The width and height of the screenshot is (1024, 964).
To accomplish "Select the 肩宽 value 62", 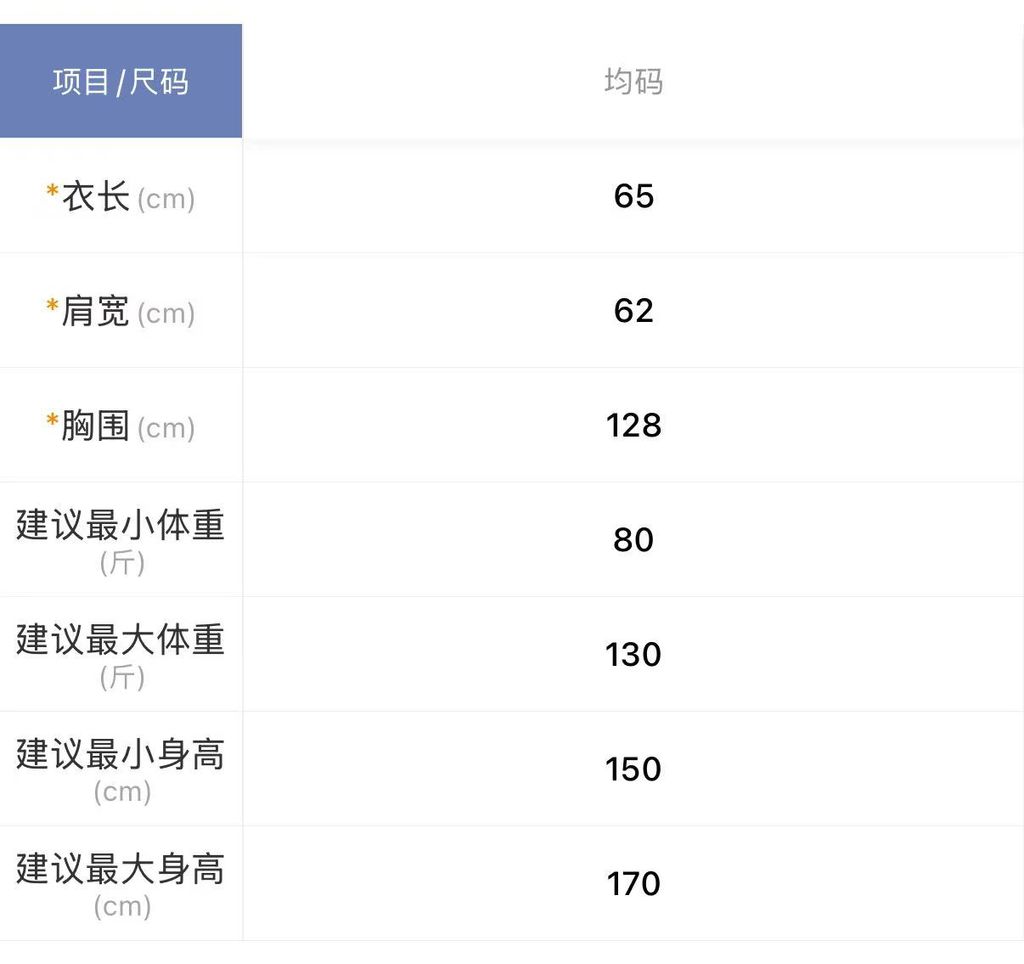I will (633, 311).
